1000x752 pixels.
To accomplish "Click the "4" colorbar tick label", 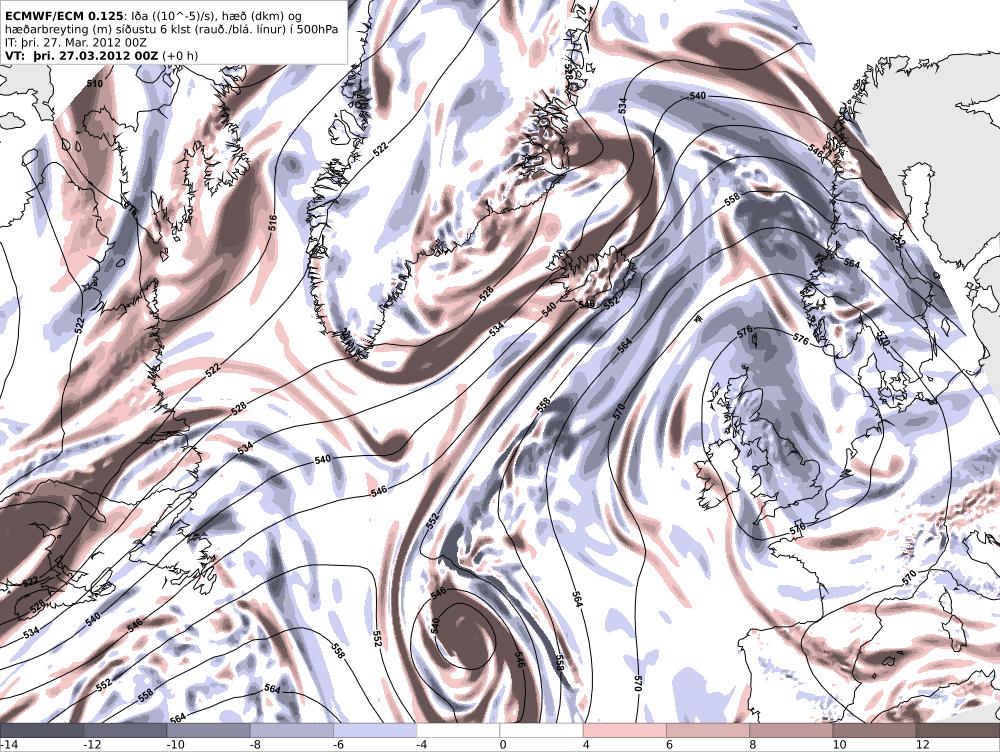I will [586, 744].
